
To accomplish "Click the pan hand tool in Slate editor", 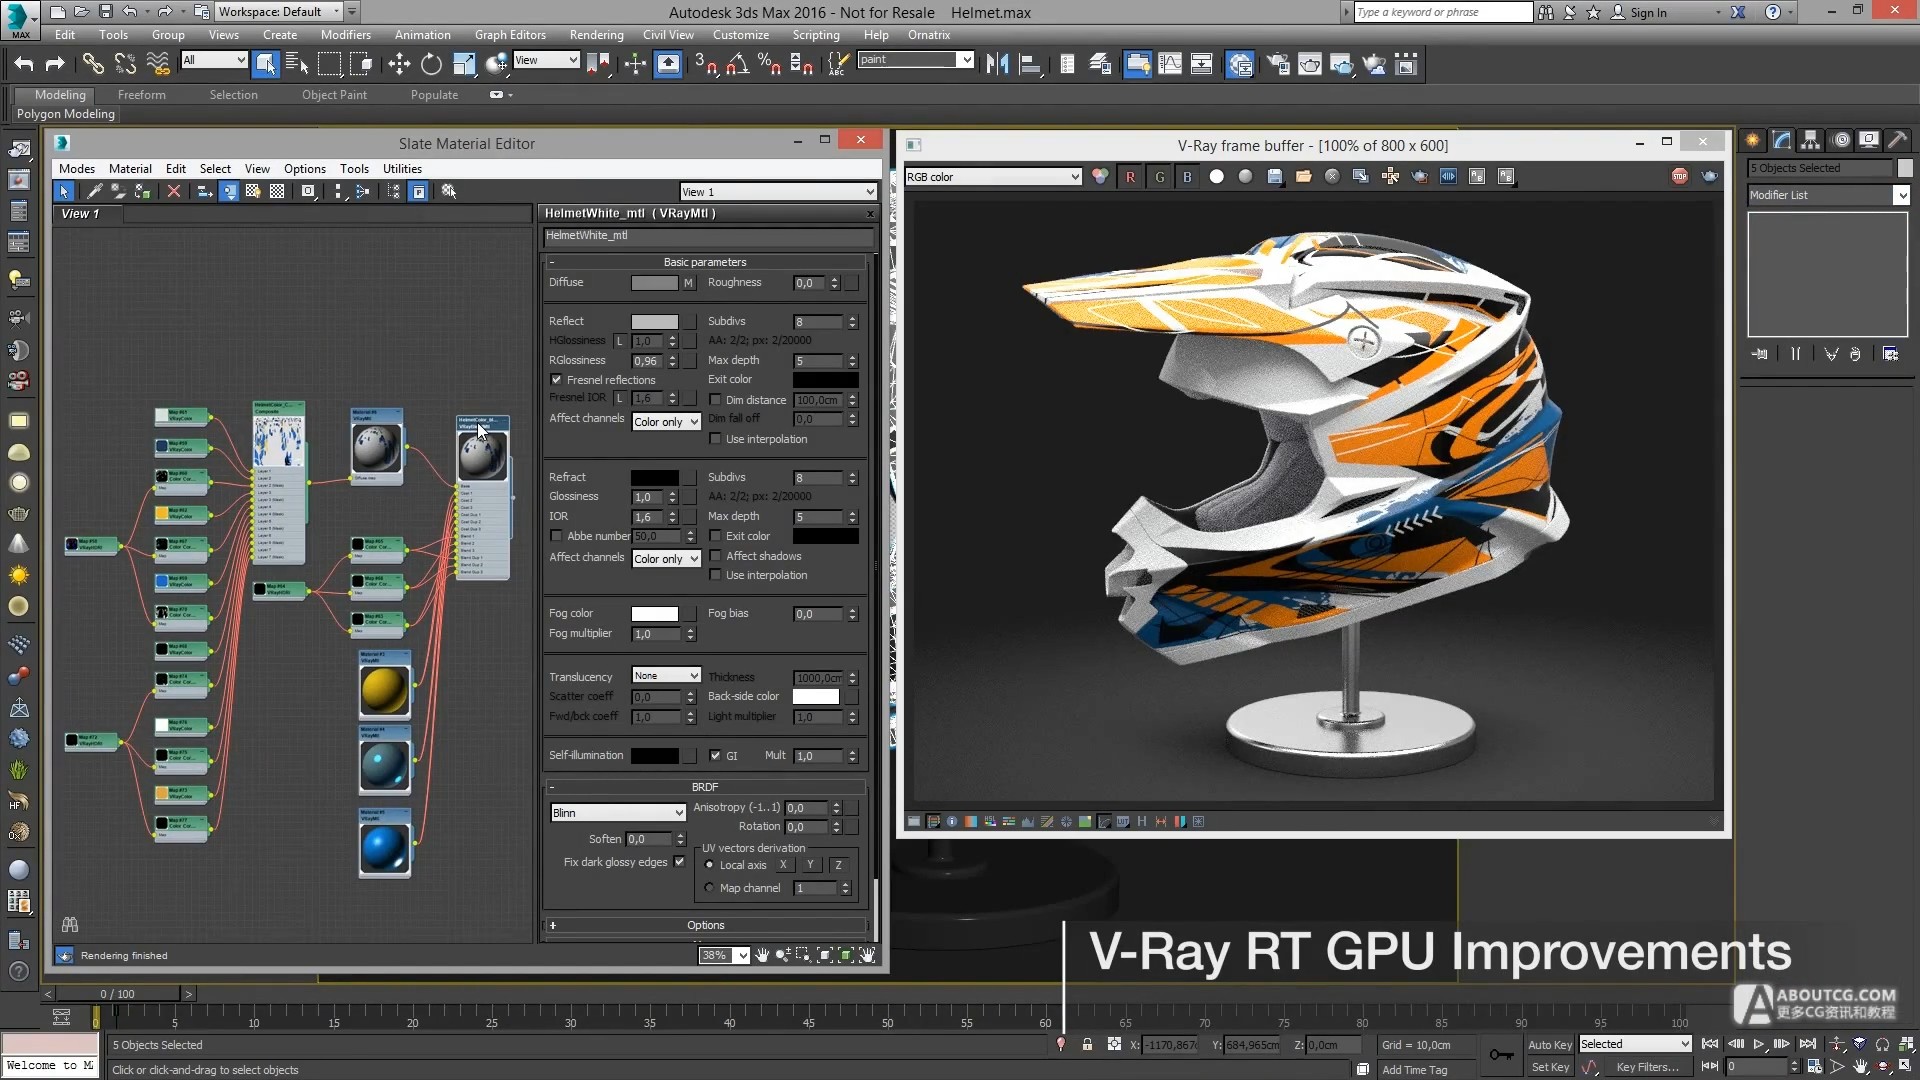I will click(762, 955).
